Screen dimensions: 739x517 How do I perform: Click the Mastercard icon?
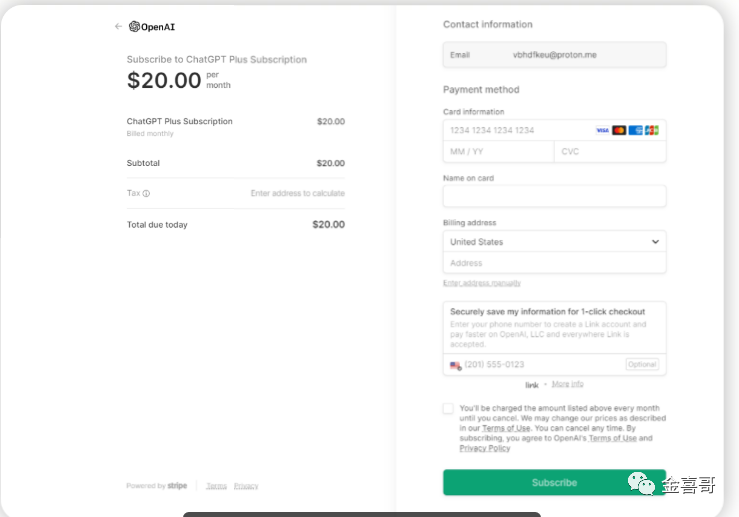pyautogui.click(x=619, y=130)
